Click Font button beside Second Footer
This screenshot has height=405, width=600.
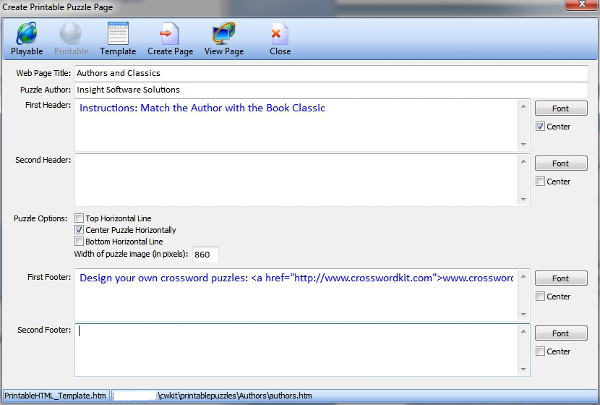click(x=560, y=333)
